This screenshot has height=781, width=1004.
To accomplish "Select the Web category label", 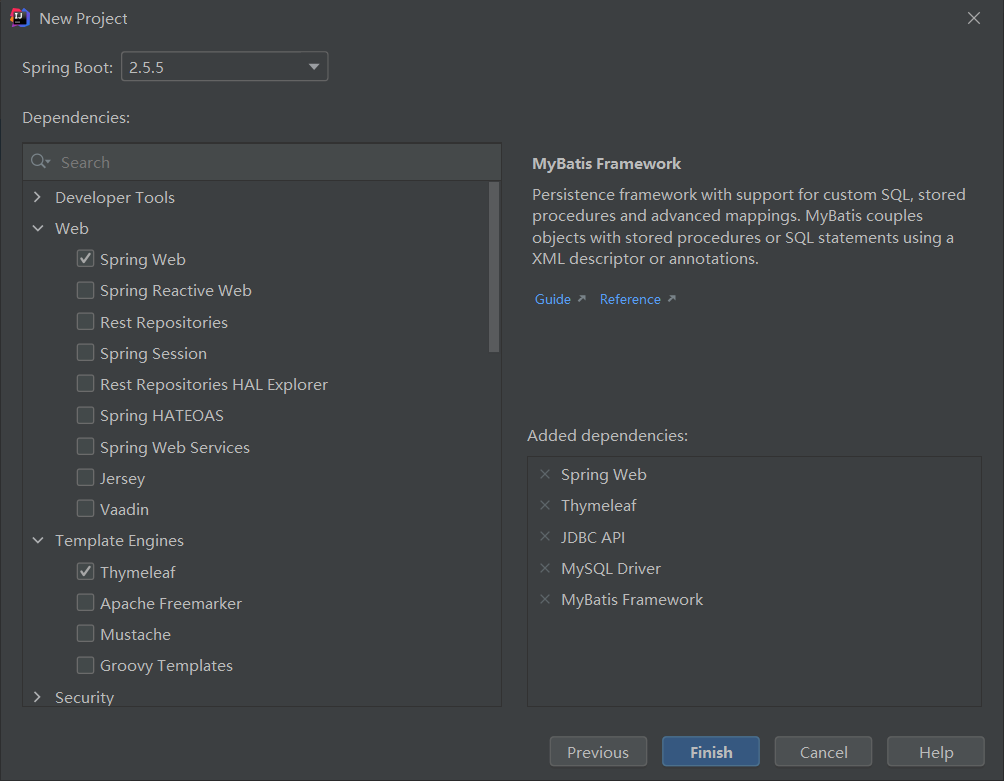I will coord(72,228).
